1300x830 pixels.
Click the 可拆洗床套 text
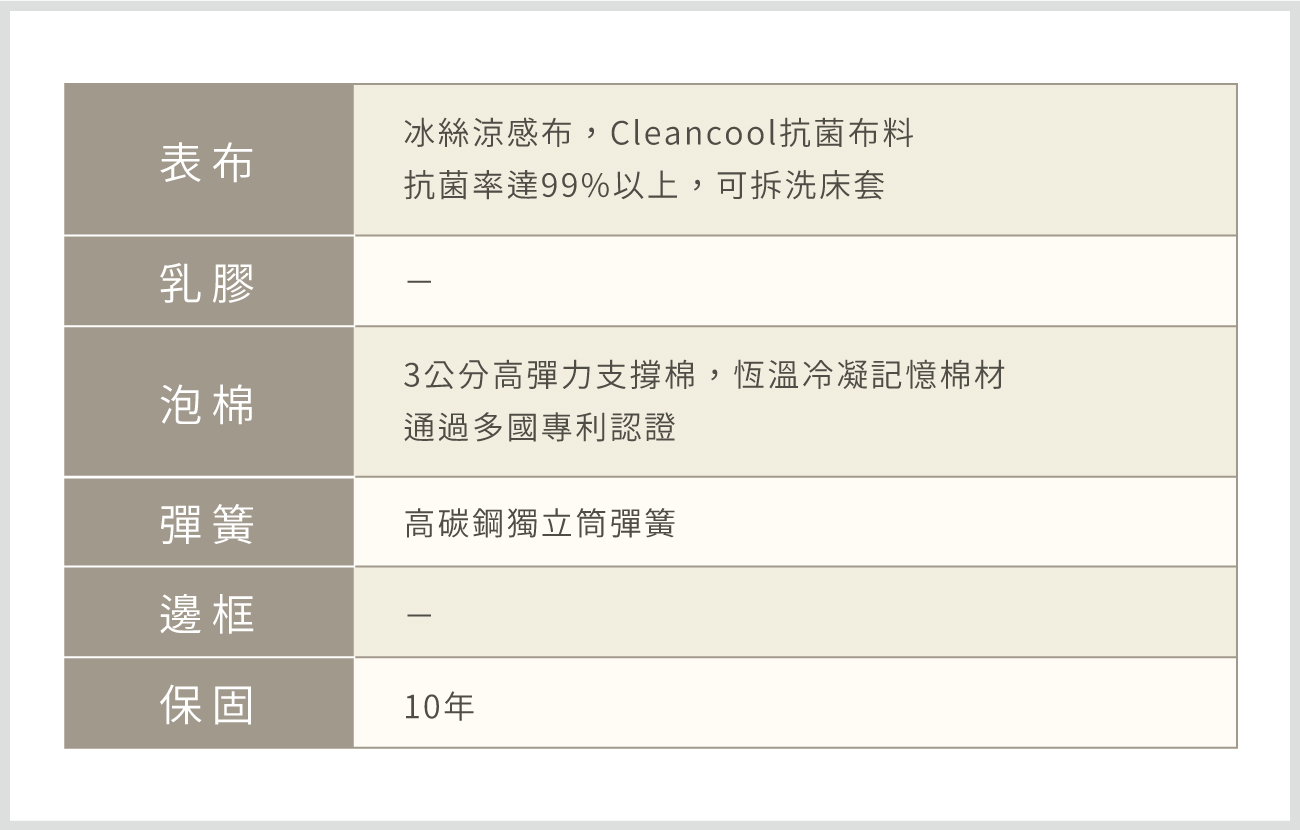[x=801, y=186]
